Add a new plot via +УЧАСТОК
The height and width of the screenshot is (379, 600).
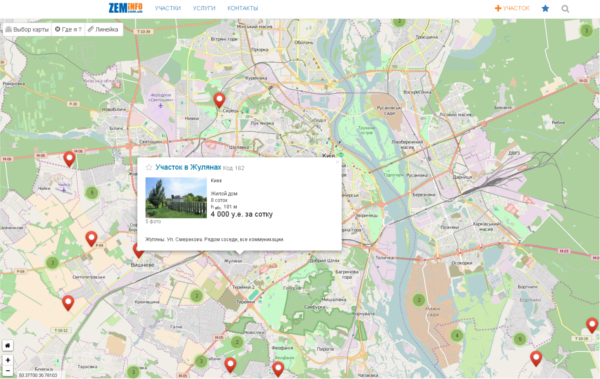tap(512, 8)
